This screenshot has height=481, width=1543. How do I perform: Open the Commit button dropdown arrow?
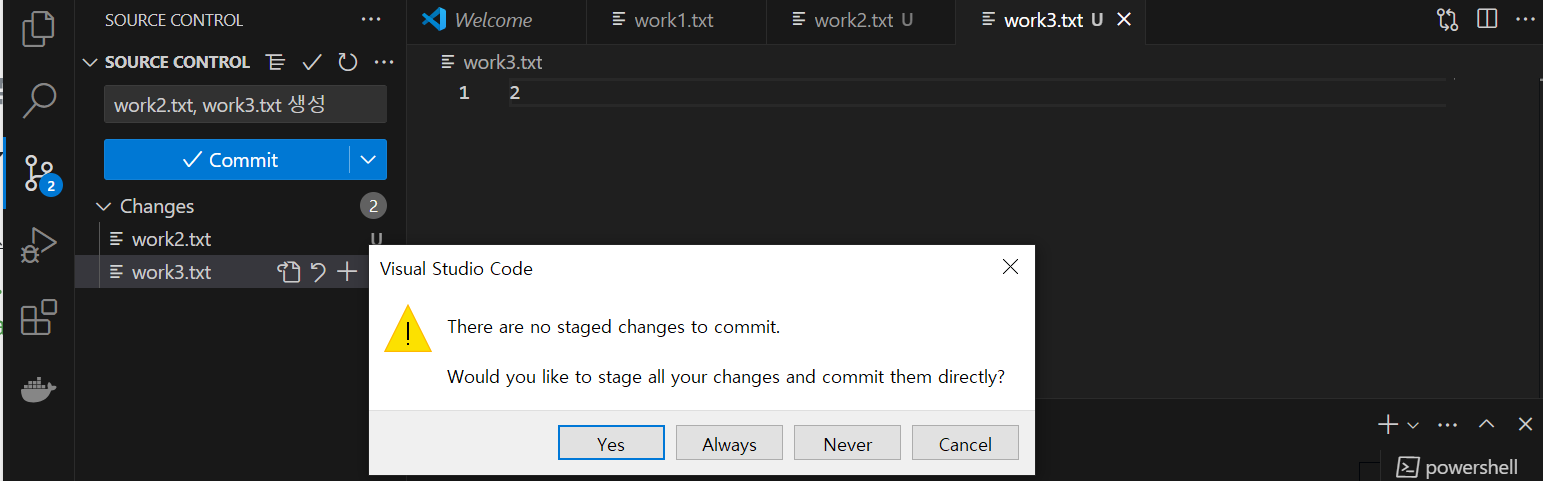(x=368, y=160)
